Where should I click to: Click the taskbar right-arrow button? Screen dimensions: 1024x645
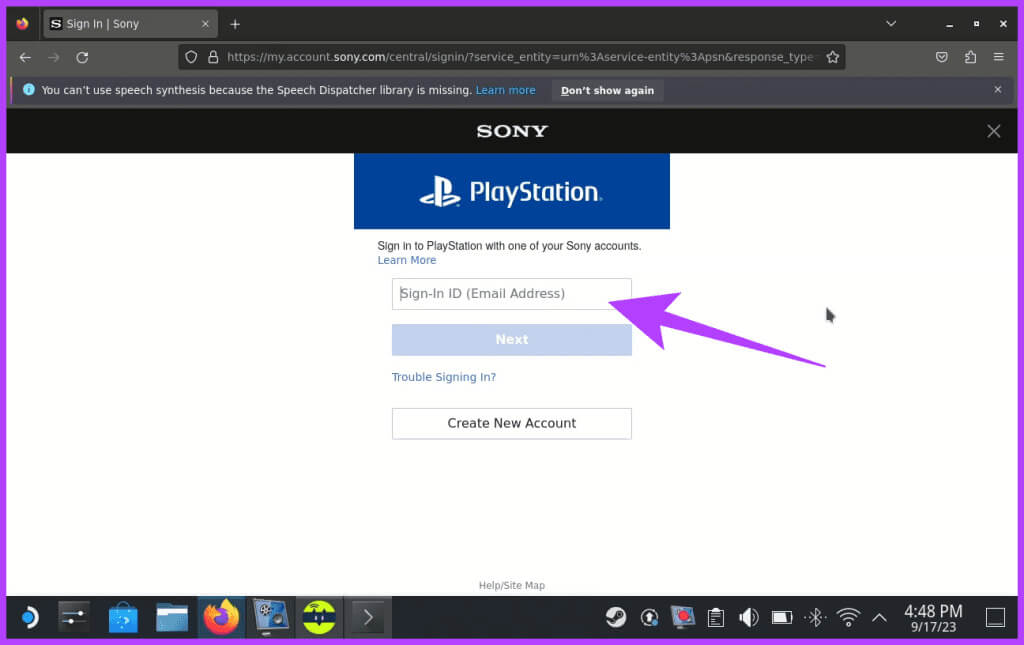point(368,617)
